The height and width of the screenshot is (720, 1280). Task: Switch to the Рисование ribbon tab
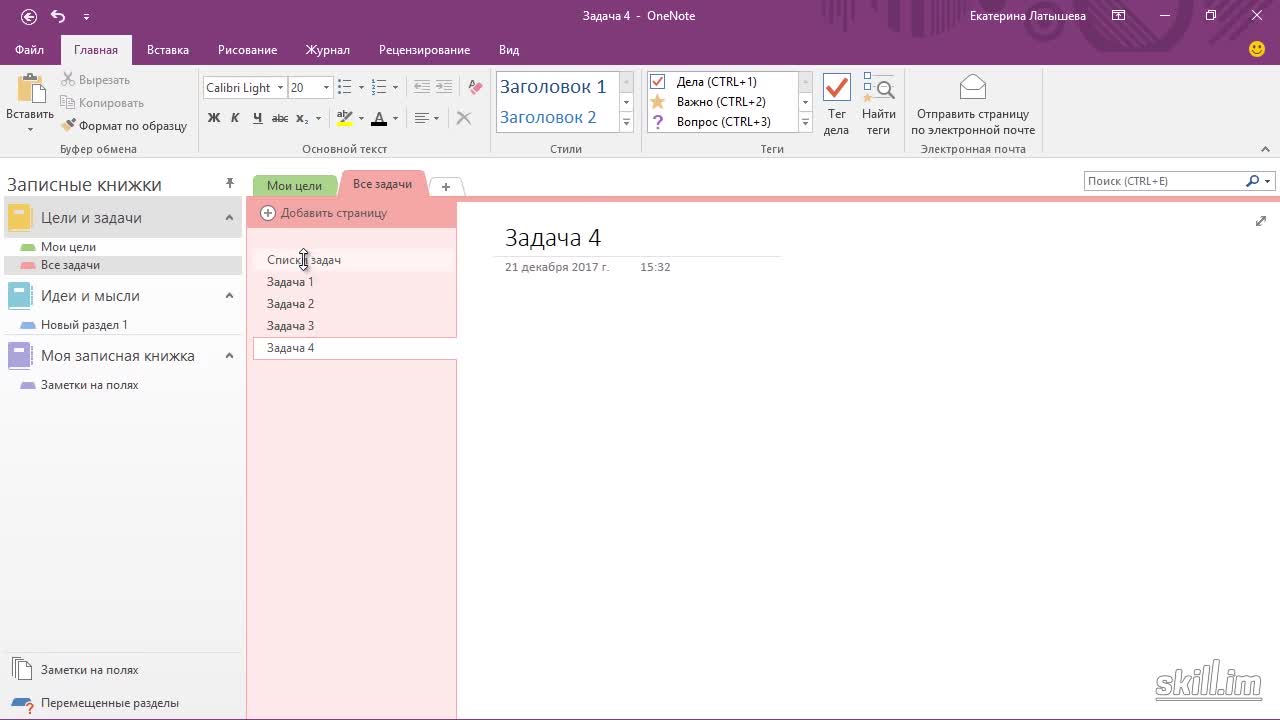click(248, 50)
